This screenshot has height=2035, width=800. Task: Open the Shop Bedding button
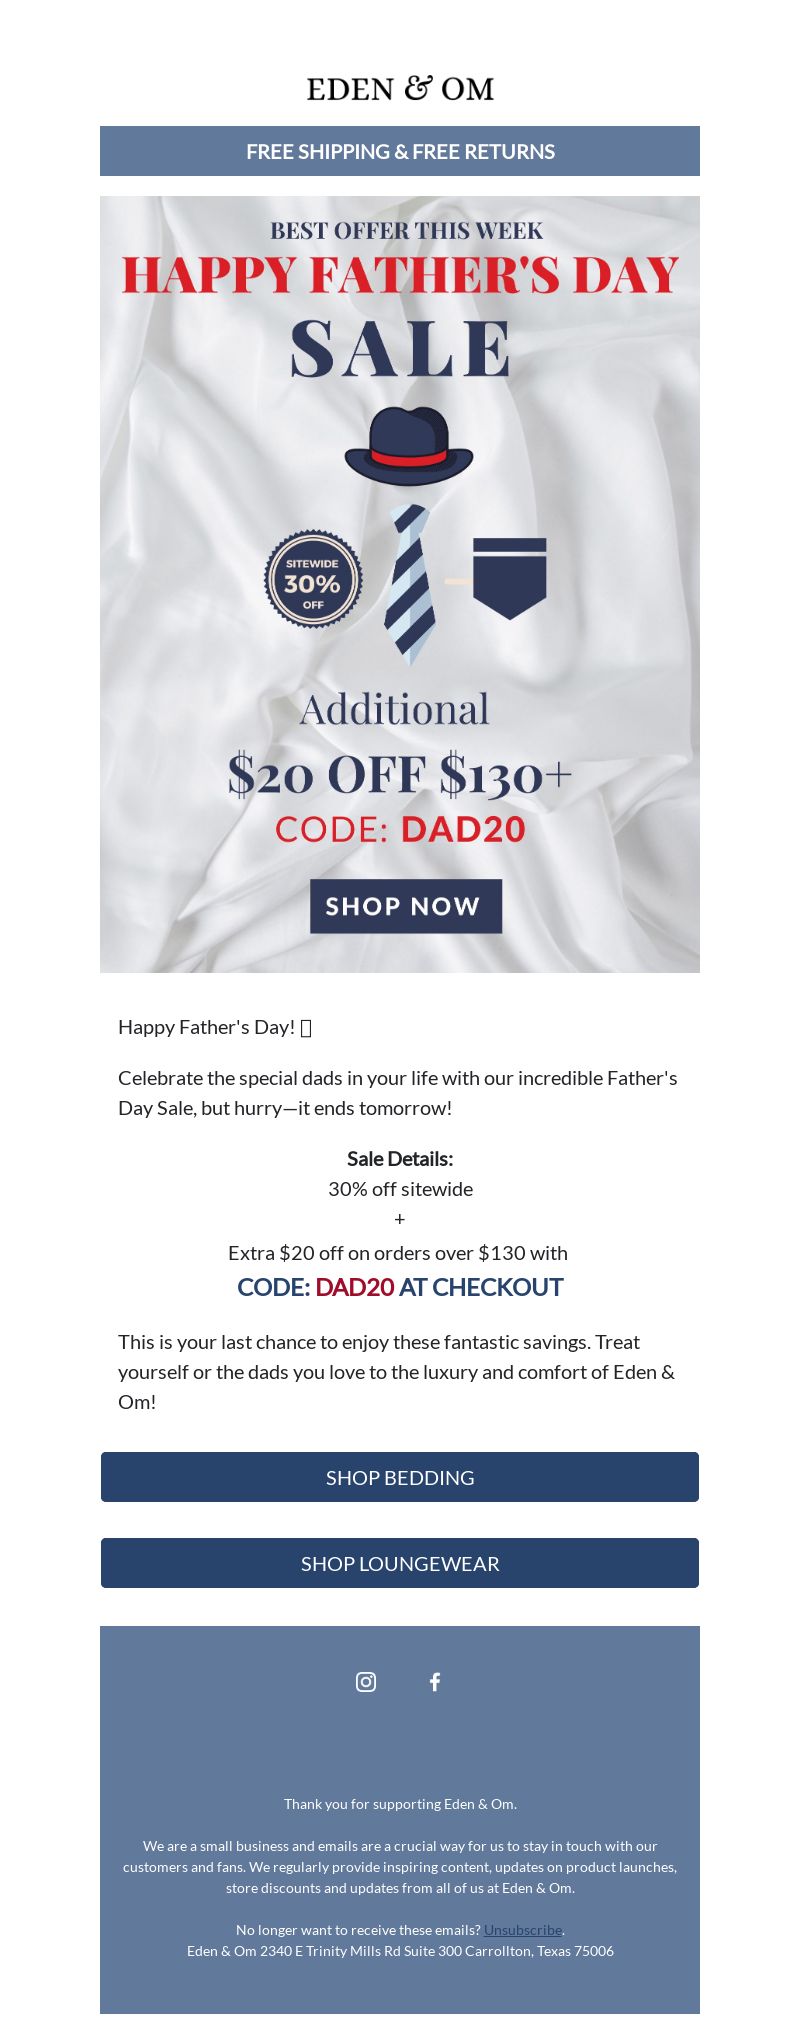pos(400,1477)
